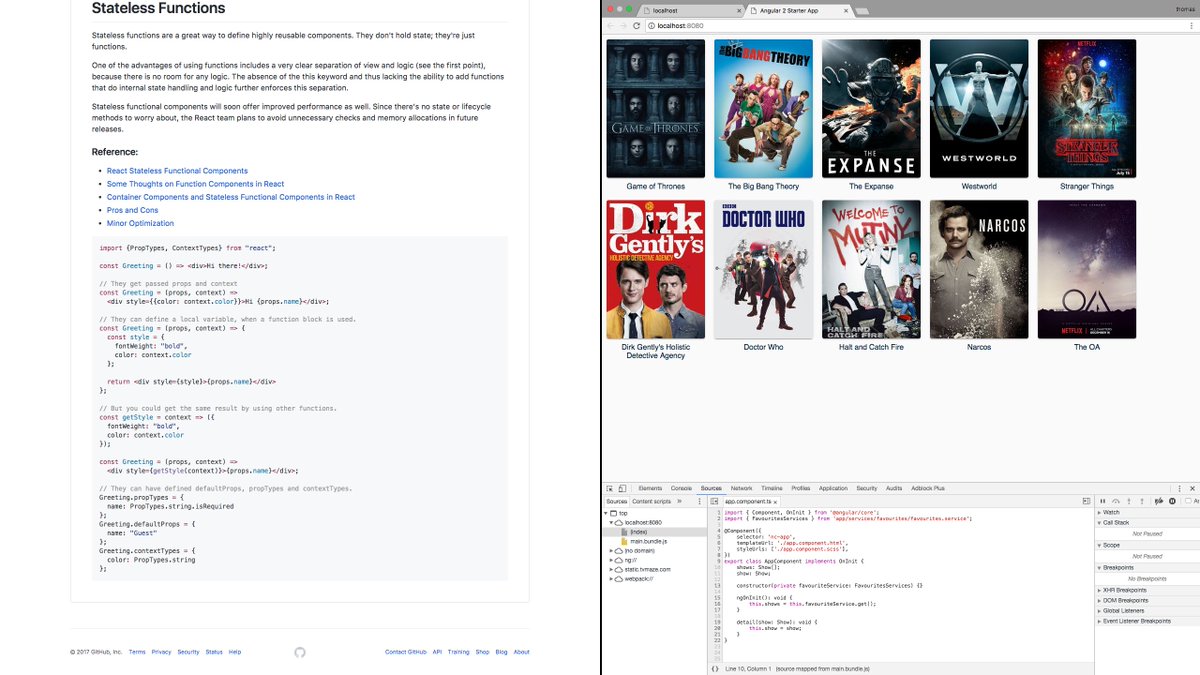The height and width of the screenshot is (675, 1200).
Task: Expand DOM Breakpoints section
Action: 1147,601
